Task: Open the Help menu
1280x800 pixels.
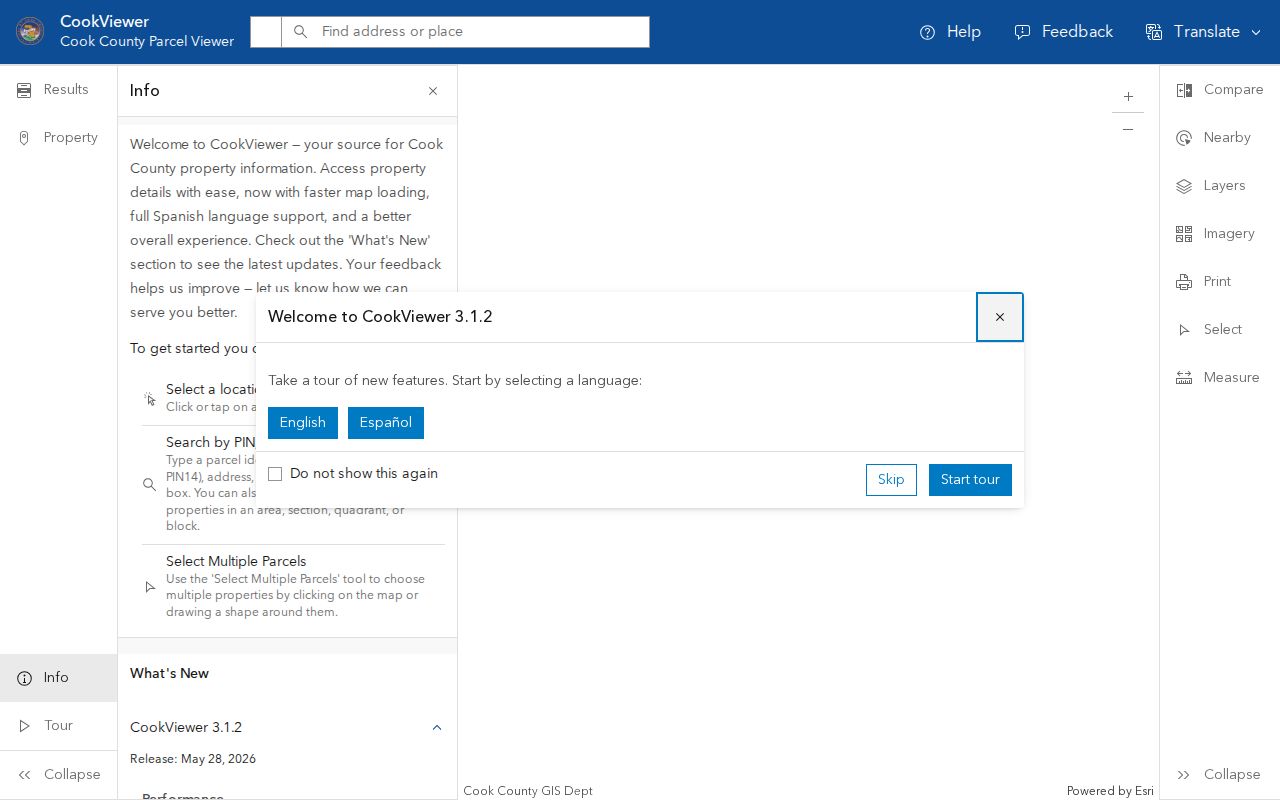Action: 950,32
